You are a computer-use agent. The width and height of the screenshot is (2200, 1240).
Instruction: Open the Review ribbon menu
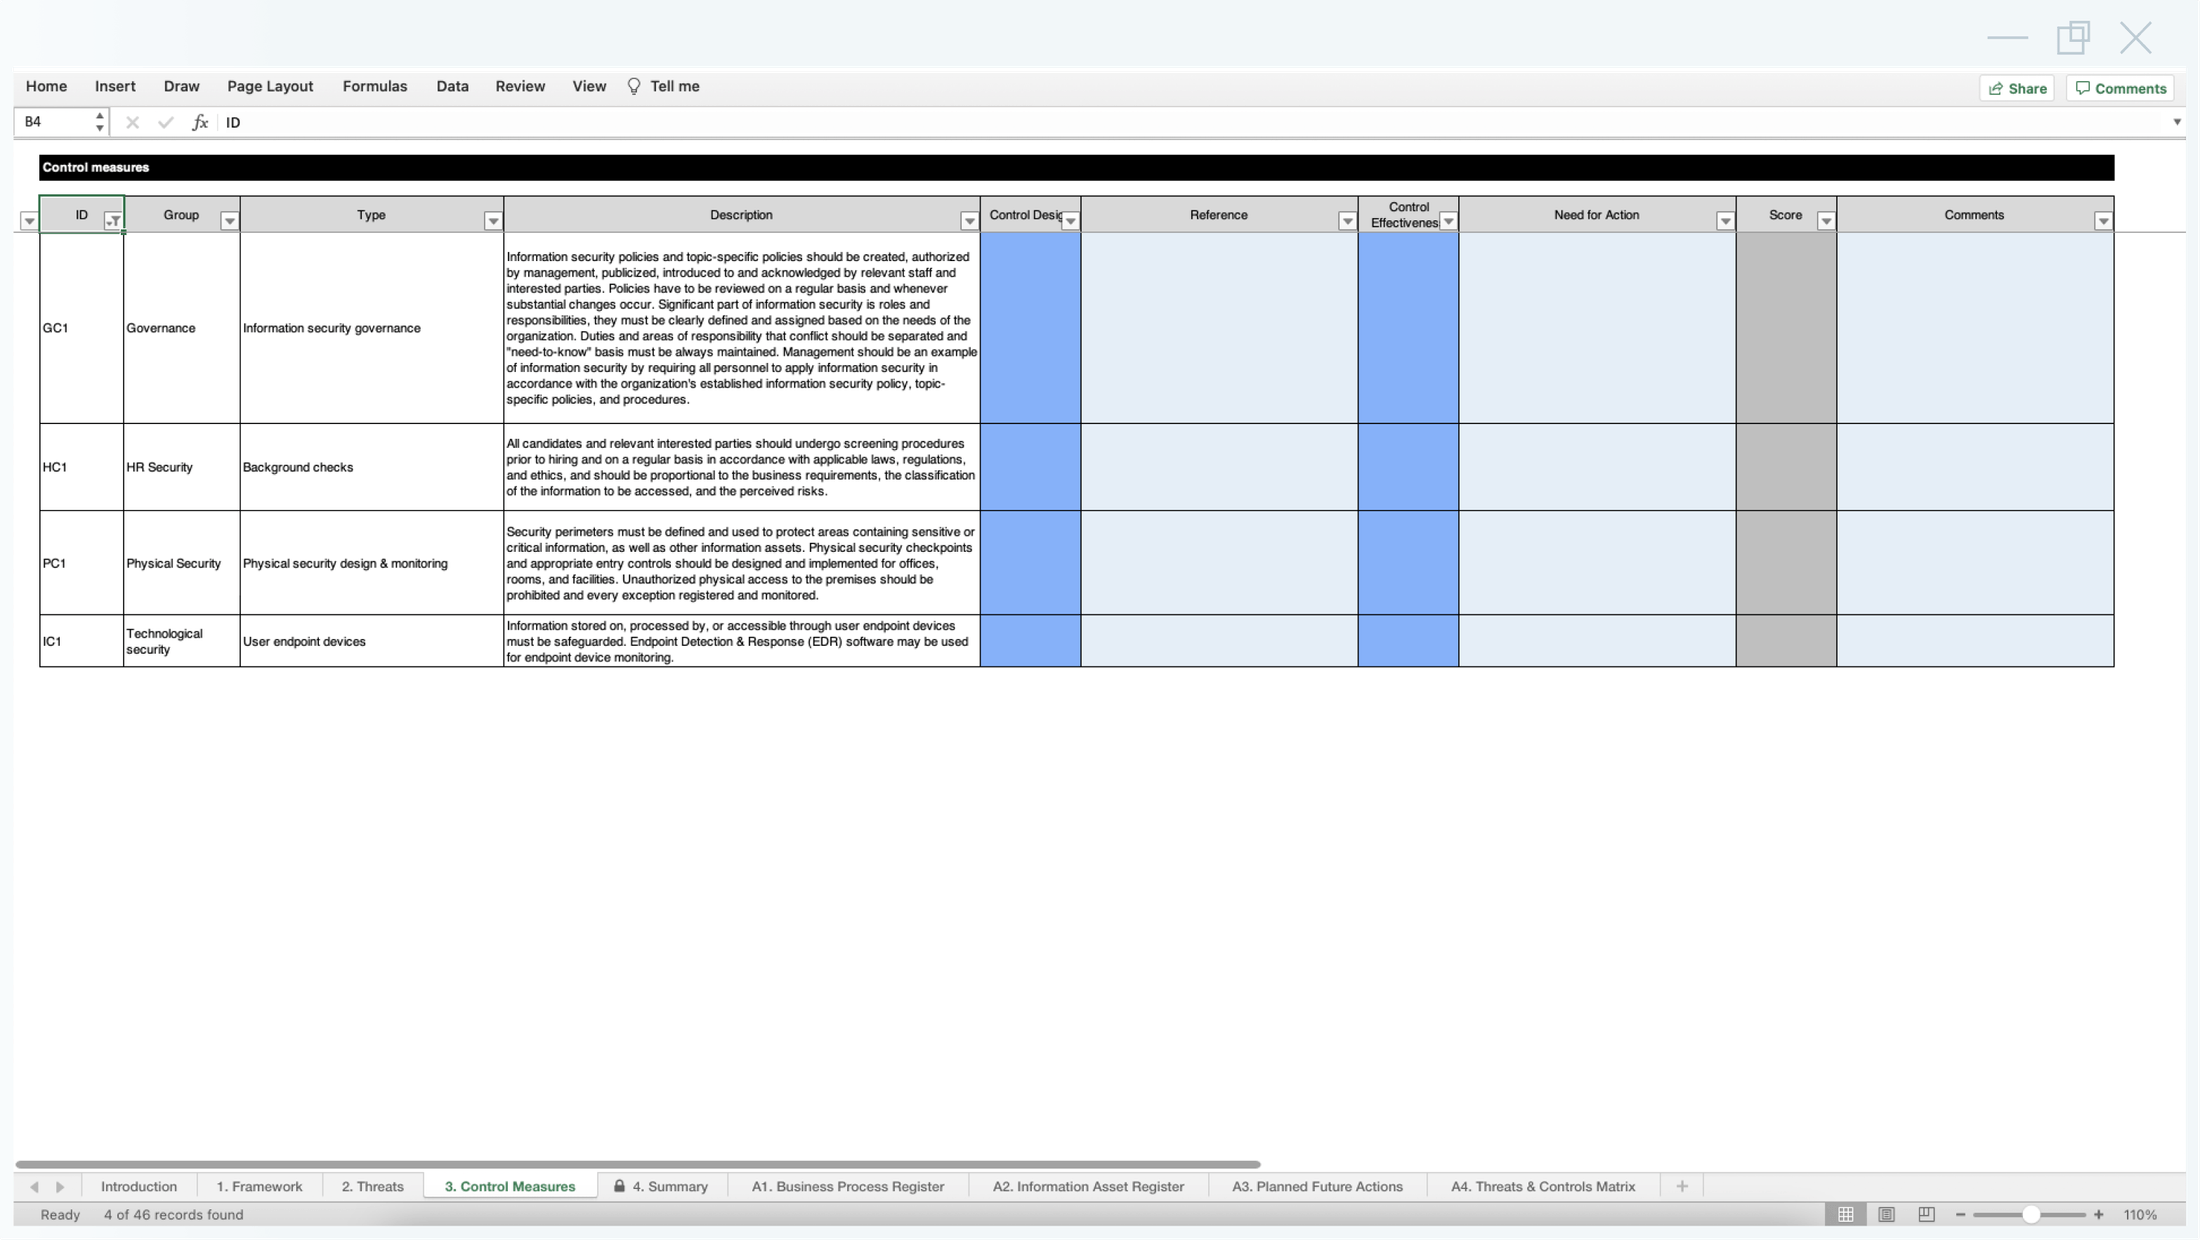coord(520,86)
